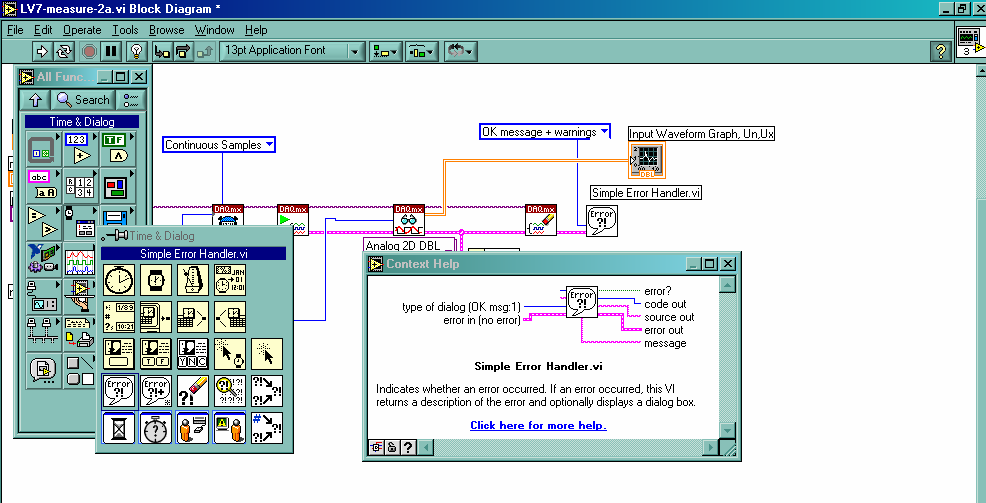Click the Search button in functions palette
Screen dimensions: 986x503
(x=84, y=100)
